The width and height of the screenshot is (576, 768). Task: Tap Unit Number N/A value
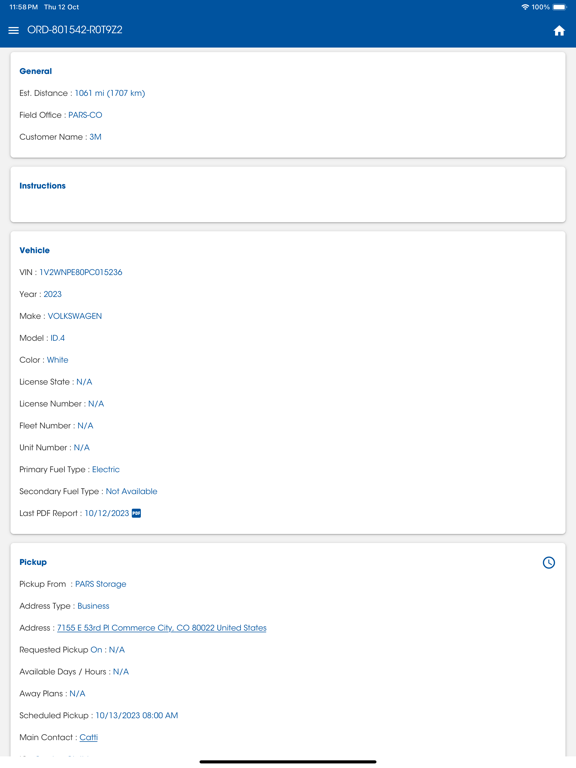tap(82, 448)
